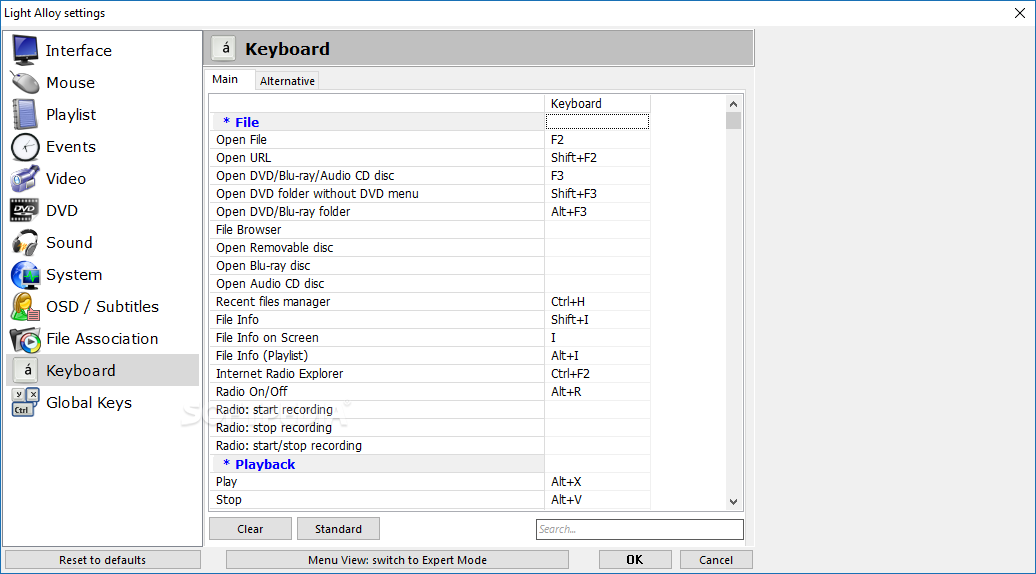Click the Alt+X shortcut cell
Image resolution: width=1036 pixels, height=574 pixels.
click(597, 482)
